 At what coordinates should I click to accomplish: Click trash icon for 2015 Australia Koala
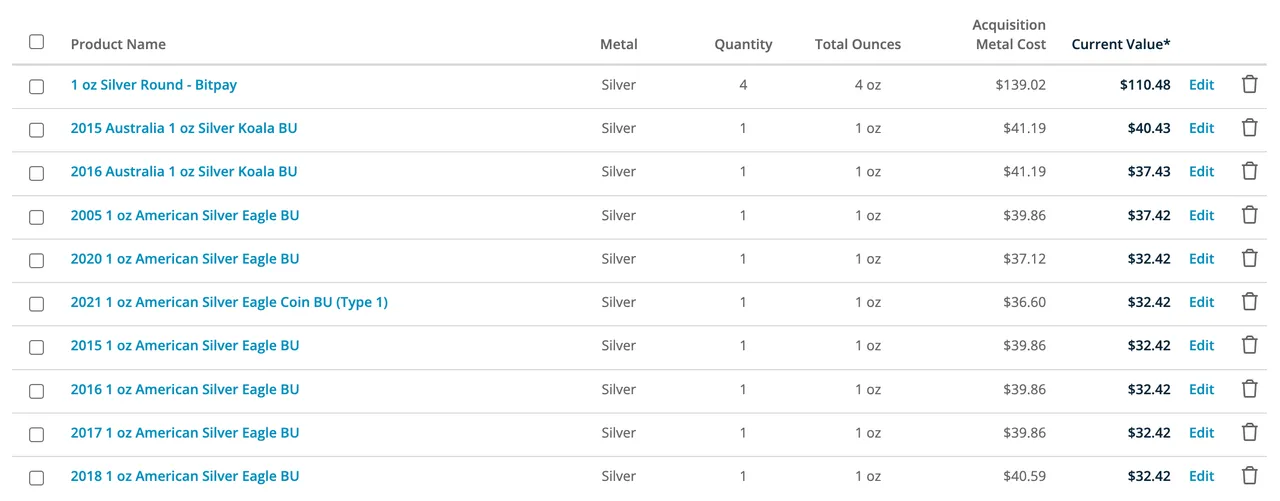point(1249,128)
